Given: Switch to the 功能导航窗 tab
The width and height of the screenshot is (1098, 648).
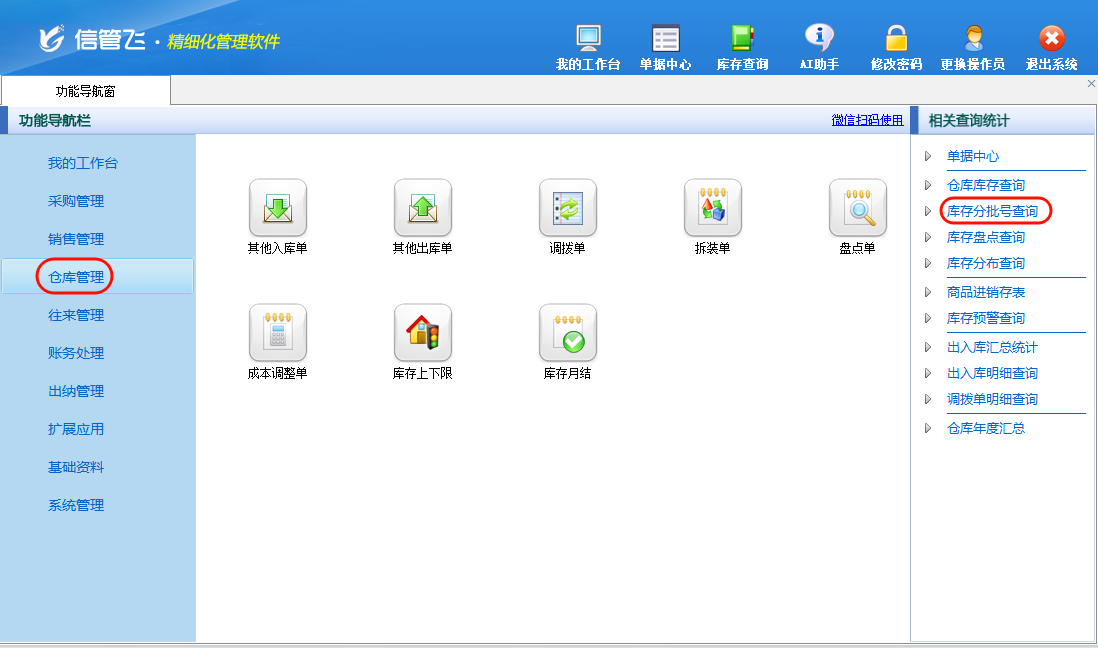Looking at the screenshot, I should (x=85, y=91).
